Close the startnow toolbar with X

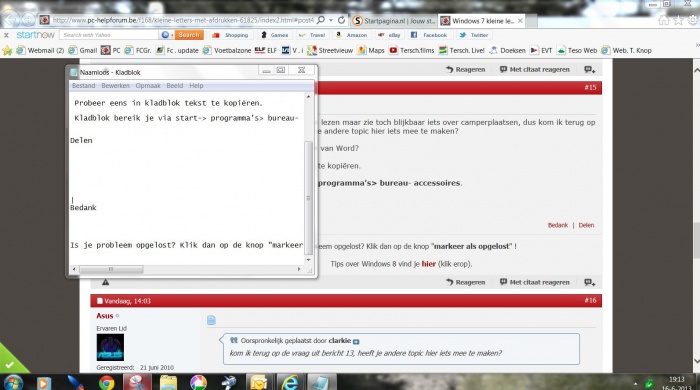pos(6,35)
